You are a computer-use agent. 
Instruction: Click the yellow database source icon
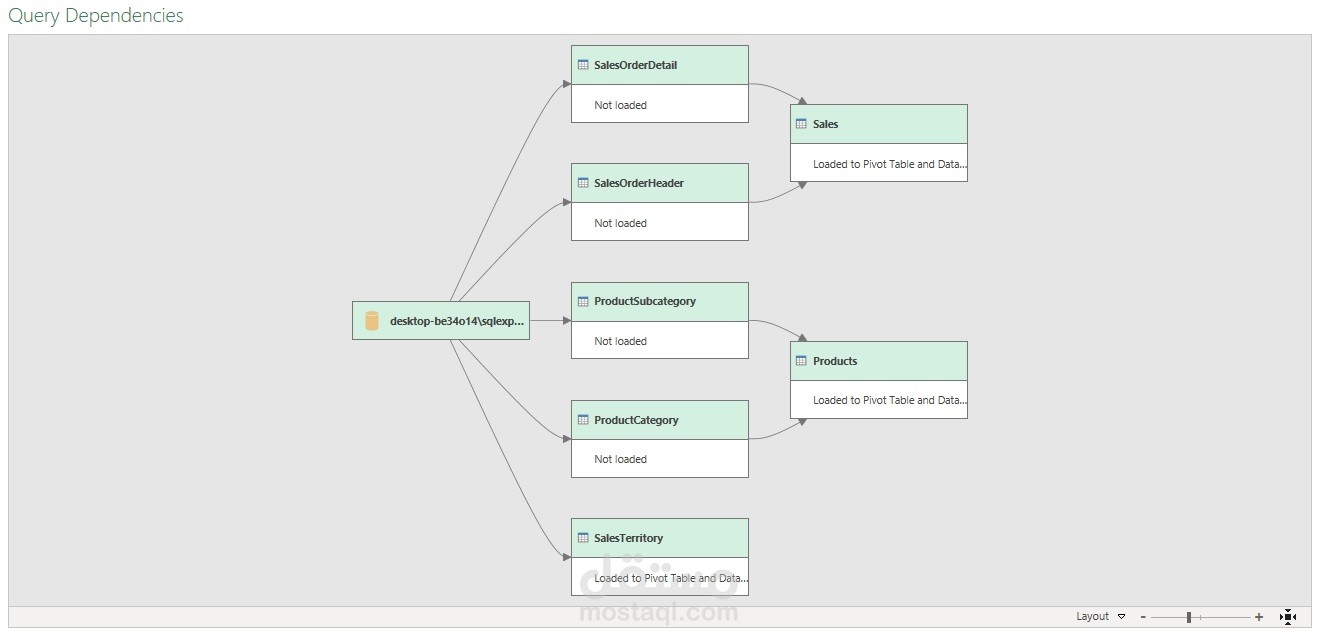point(372,321)
